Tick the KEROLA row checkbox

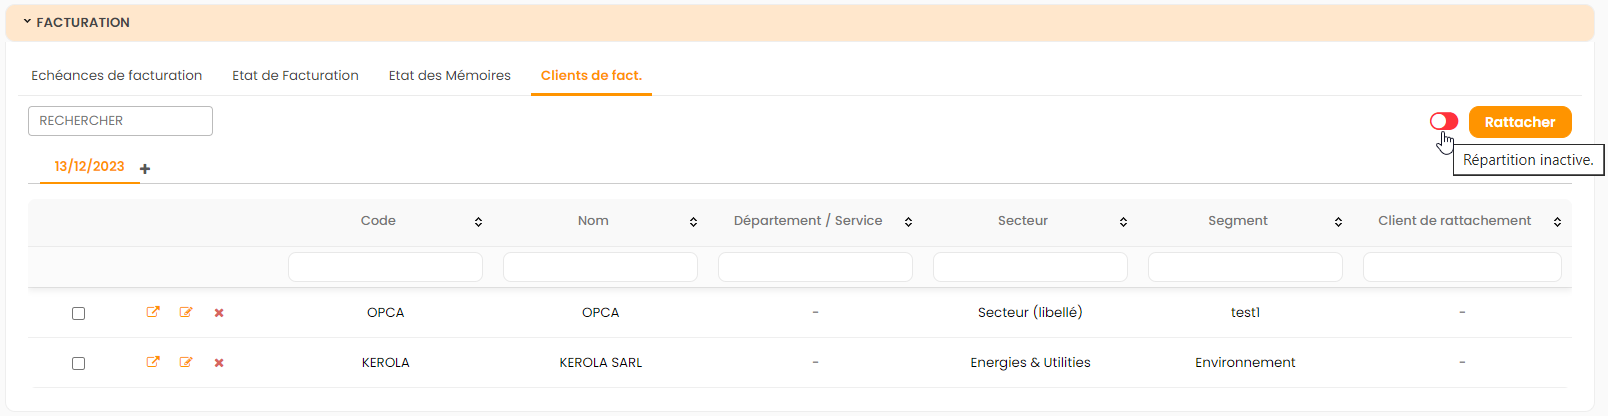coord(79,363)
